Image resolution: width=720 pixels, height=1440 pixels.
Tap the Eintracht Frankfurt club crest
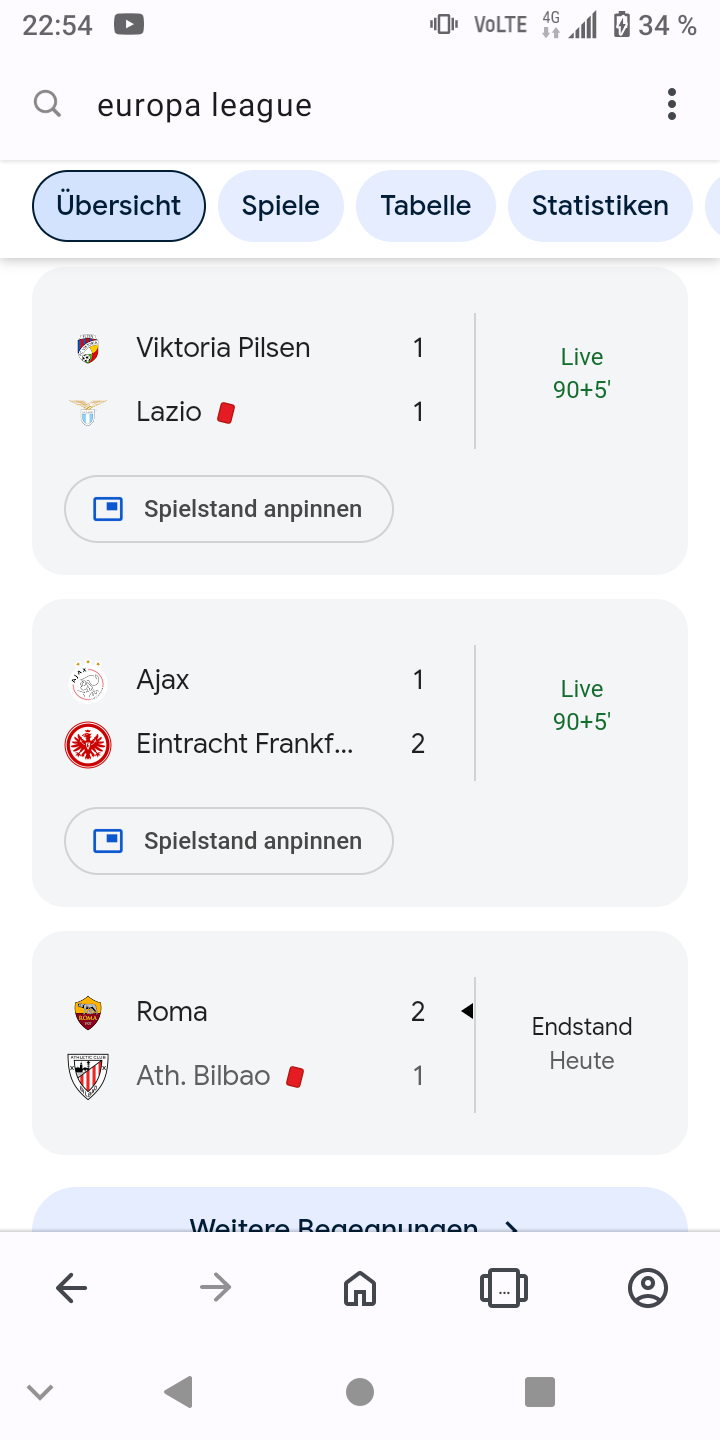pos(88,745)
